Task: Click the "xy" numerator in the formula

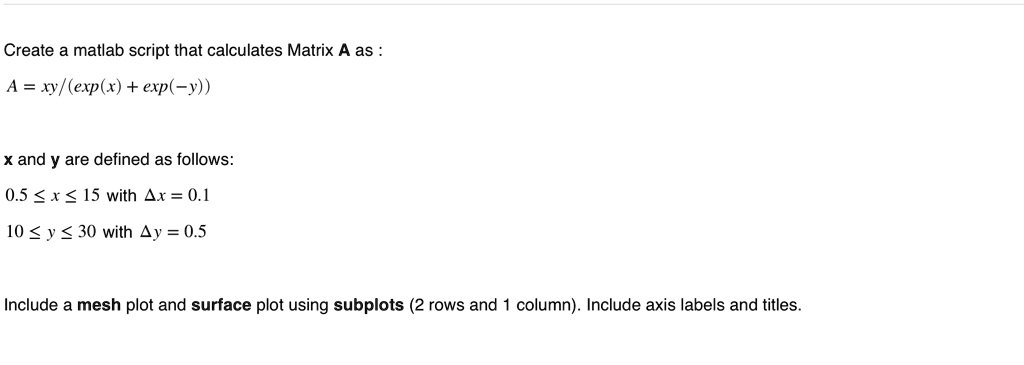Action: pos(50,87)
